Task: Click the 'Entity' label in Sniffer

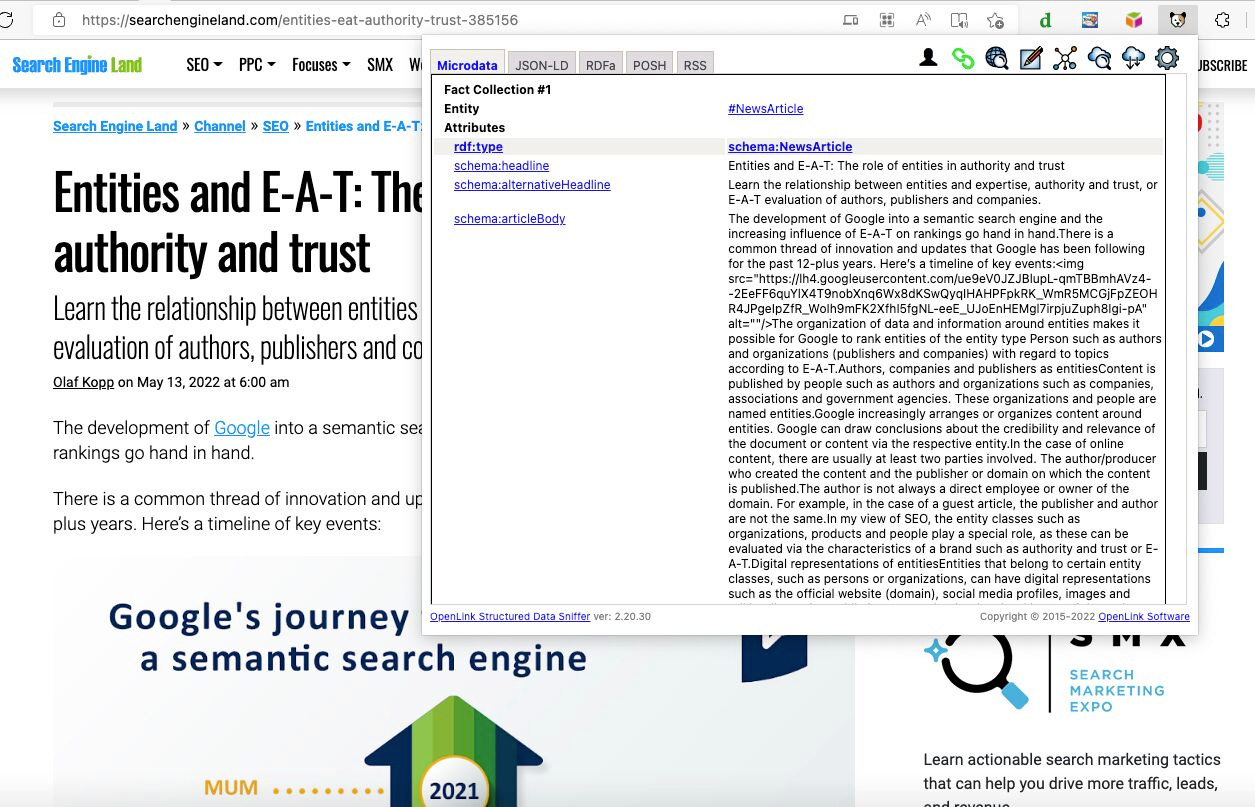Action: tap(462, 109)
